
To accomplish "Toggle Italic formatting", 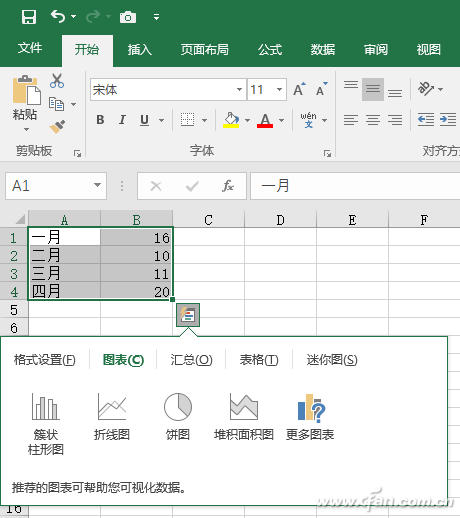I will (122, 120).
